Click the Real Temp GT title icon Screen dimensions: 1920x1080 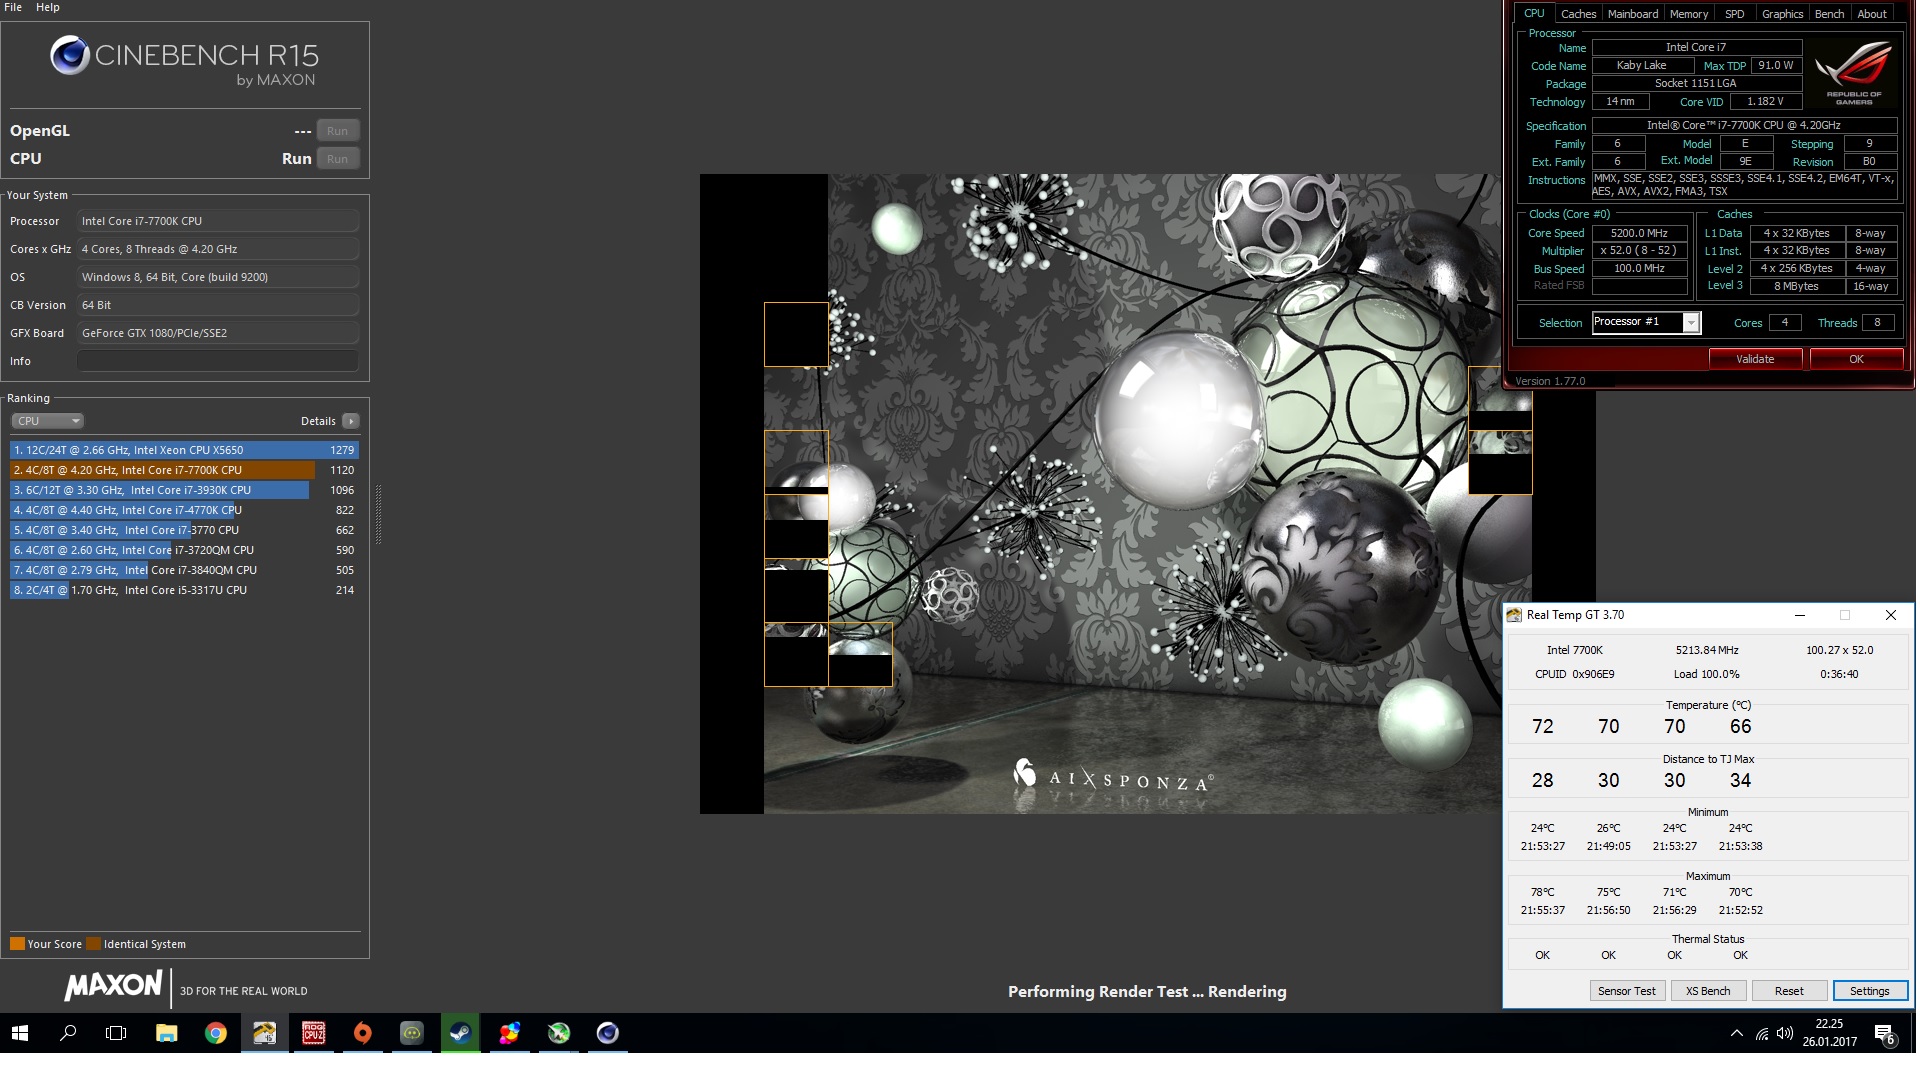1514,615
